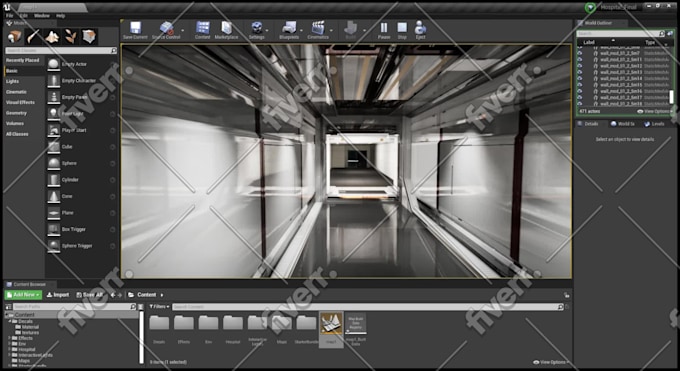Image resolution: width=680 pixels, height=371 pixels.
Task: Toggle visibility eye for wall_mod_01_2_Sm17
Action: pos(580,97)
